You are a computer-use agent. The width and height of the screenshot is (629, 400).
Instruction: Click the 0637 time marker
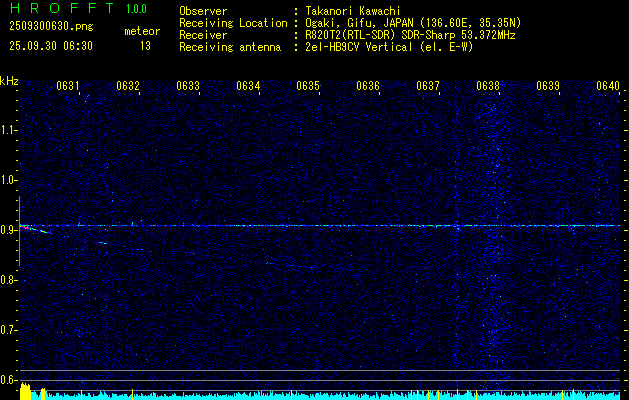click(428, 86)
